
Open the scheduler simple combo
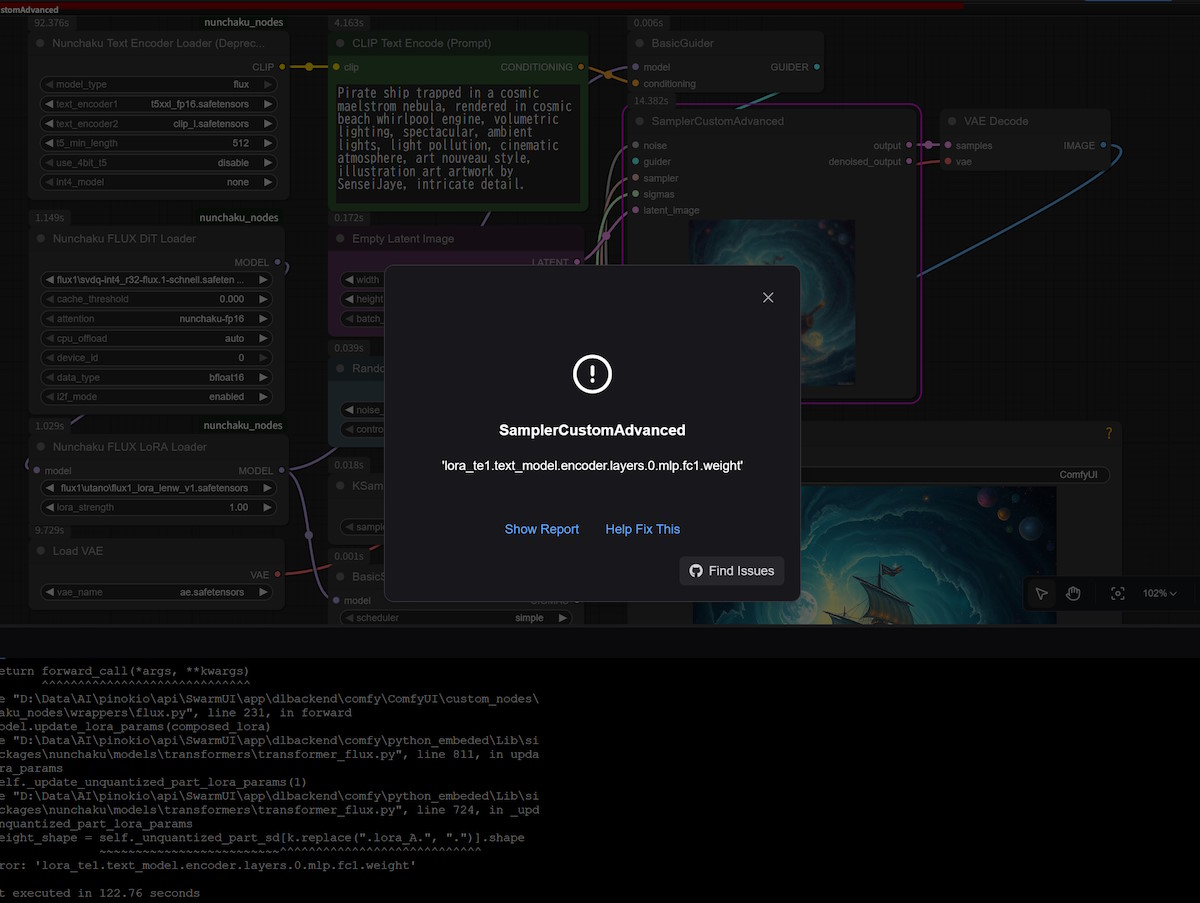point(457,618)
